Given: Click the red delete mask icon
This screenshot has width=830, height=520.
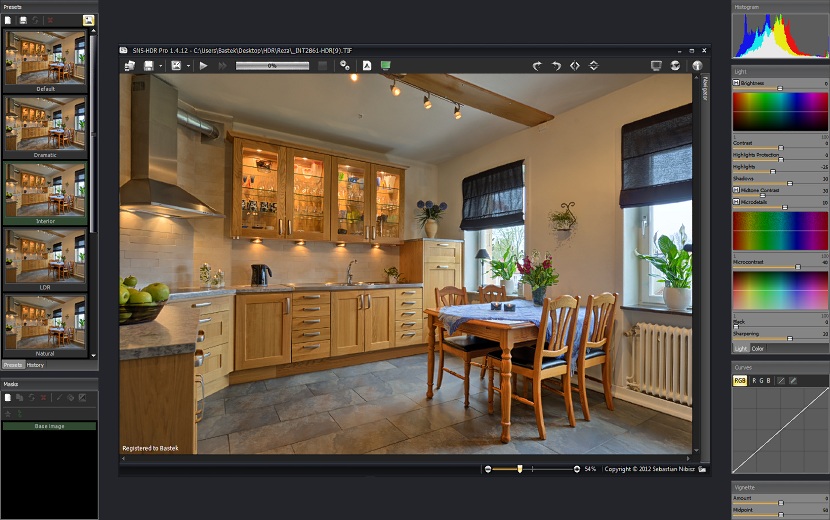Looking at the screenshot, I should pyautogui.click(x=44, y=398).
